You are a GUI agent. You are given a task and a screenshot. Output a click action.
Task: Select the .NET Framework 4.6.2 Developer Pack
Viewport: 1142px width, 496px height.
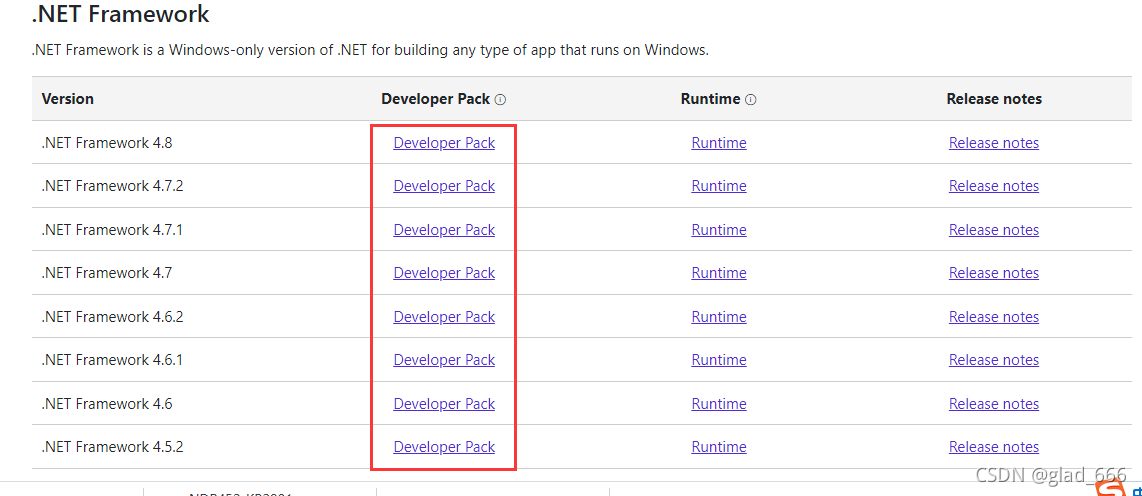coord(444,317)
